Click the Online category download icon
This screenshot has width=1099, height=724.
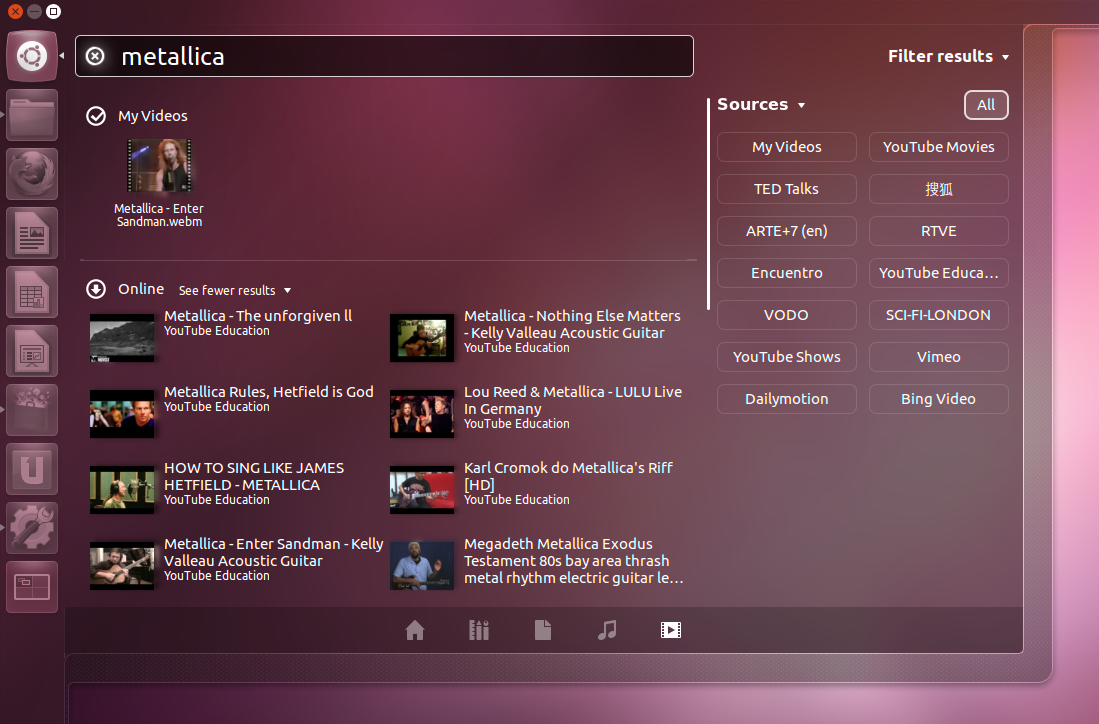tap(96, 289)
